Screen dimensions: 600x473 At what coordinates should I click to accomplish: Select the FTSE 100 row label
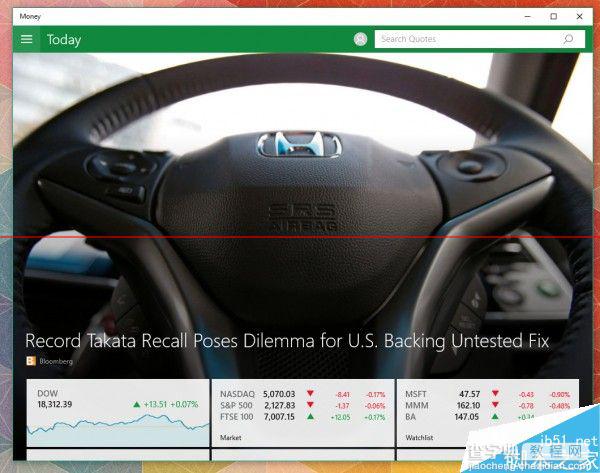236,417
